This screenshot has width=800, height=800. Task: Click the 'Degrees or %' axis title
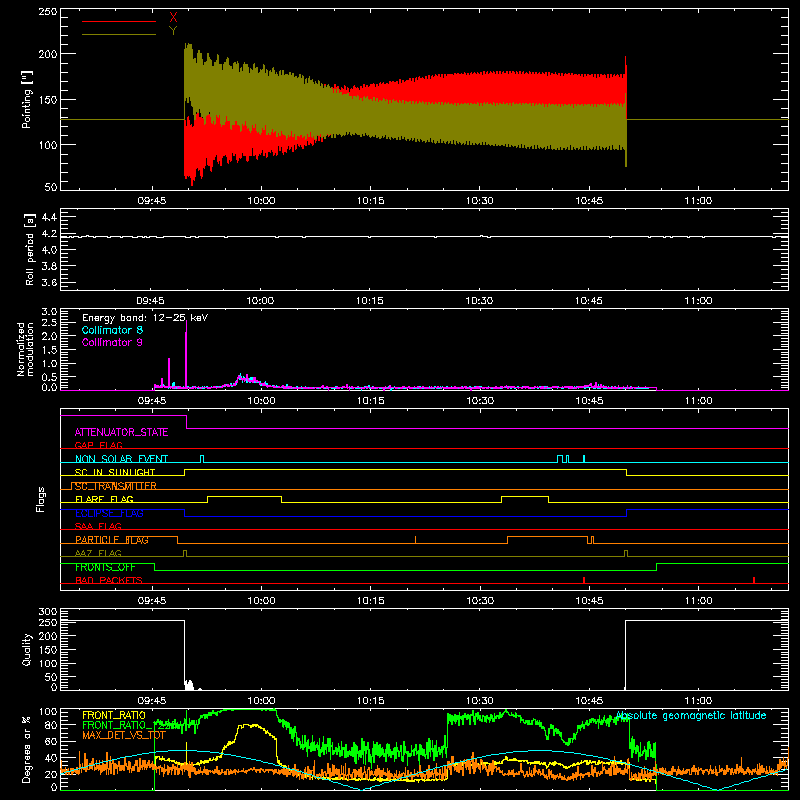[27, 749]
